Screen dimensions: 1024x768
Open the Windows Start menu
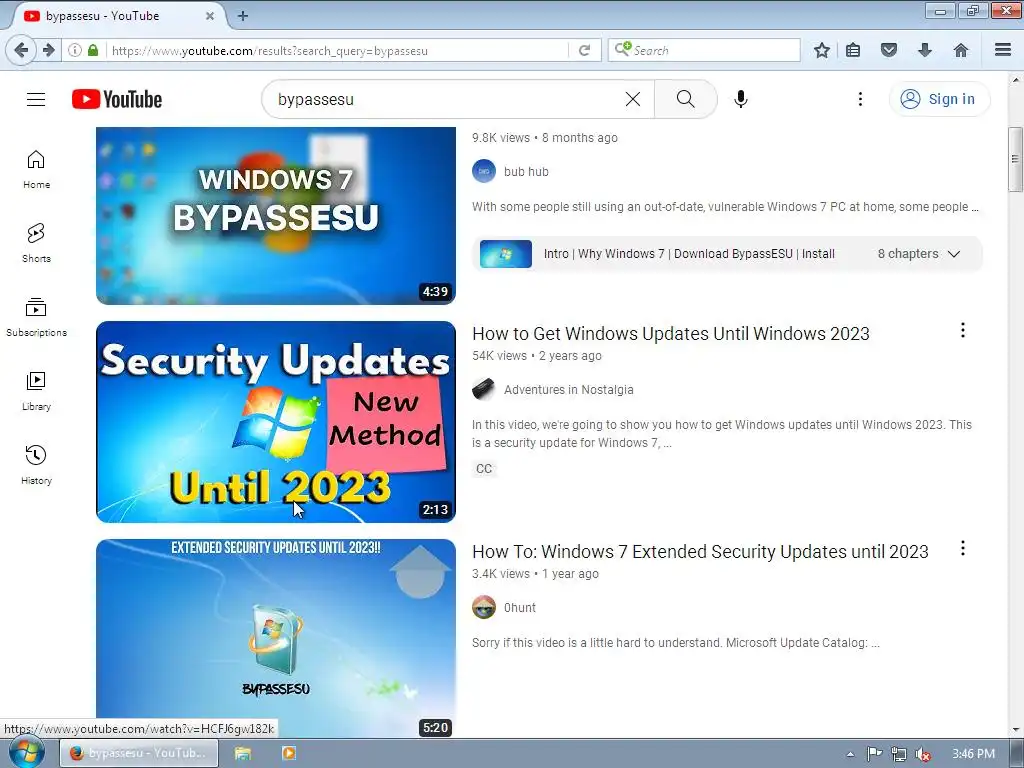click(27, 752)
